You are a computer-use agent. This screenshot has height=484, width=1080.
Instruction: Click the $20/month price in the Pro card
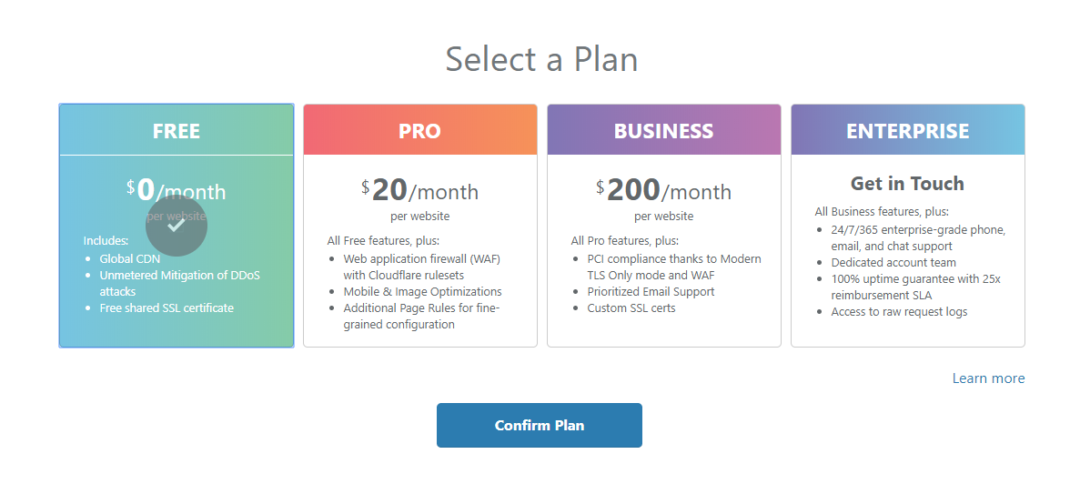click(419, 190)
